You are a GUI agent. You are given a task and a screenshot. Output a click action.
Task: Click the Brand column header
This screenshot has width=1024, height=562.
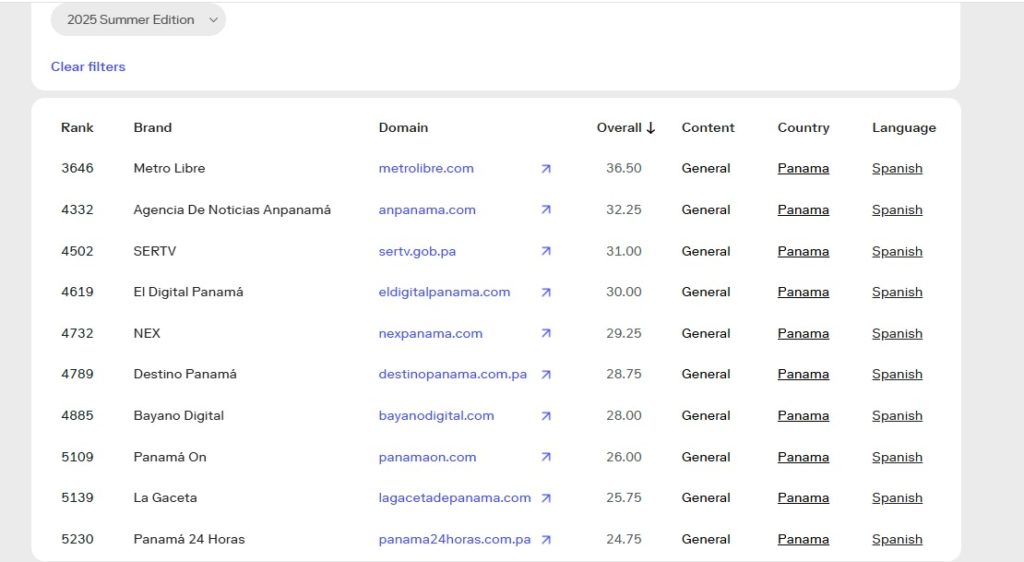(153, 128)
